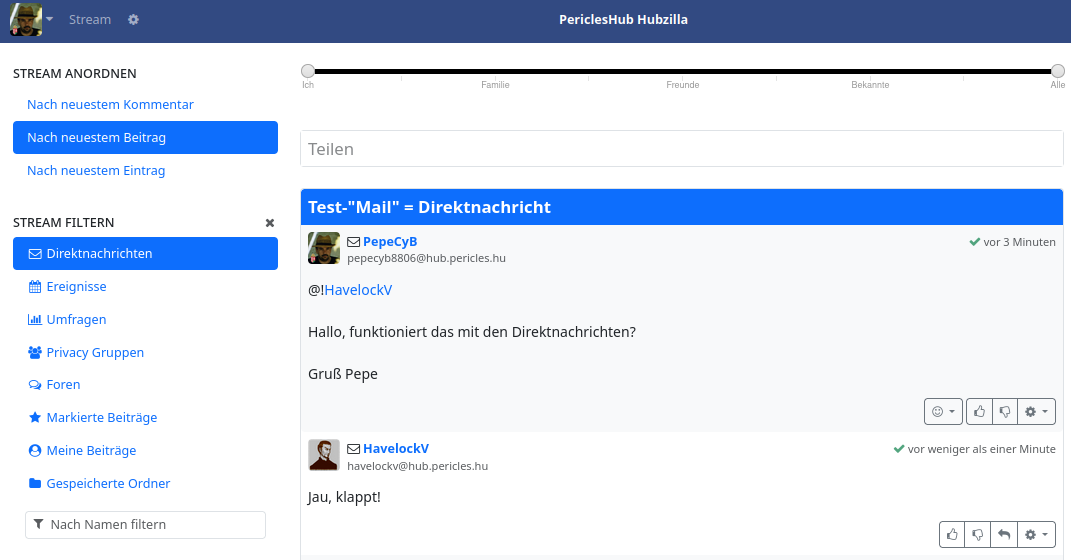This screenshot has width=1071, height=560.
Task: Open emoji reaction dropdown on PepeCyB's post
Action: [x=943, y=411]
